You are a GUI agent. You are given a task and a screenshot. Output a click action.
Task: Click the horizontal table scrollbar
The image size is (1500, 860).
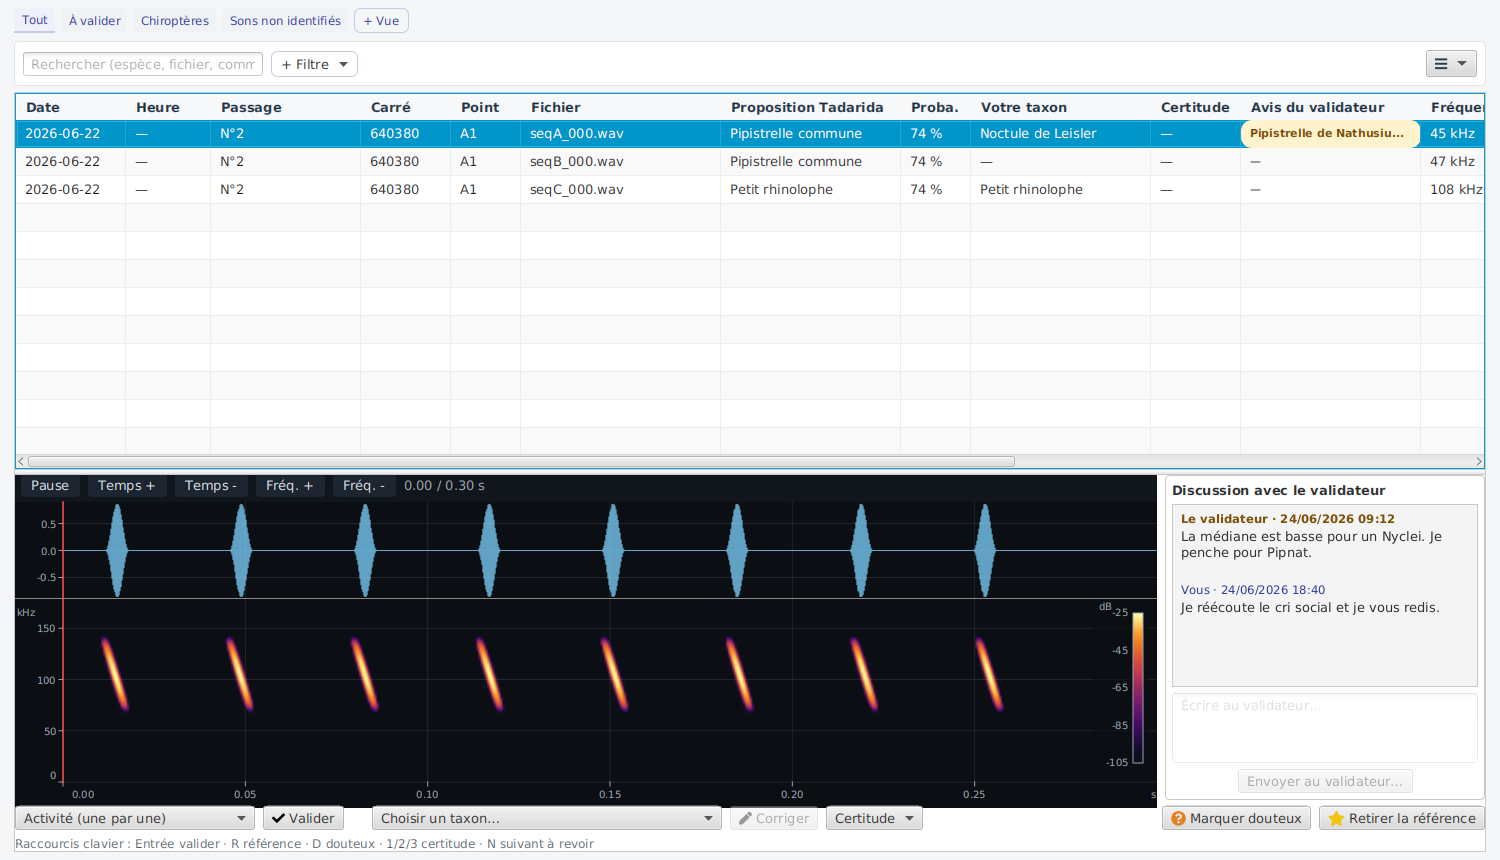[521, 461]
